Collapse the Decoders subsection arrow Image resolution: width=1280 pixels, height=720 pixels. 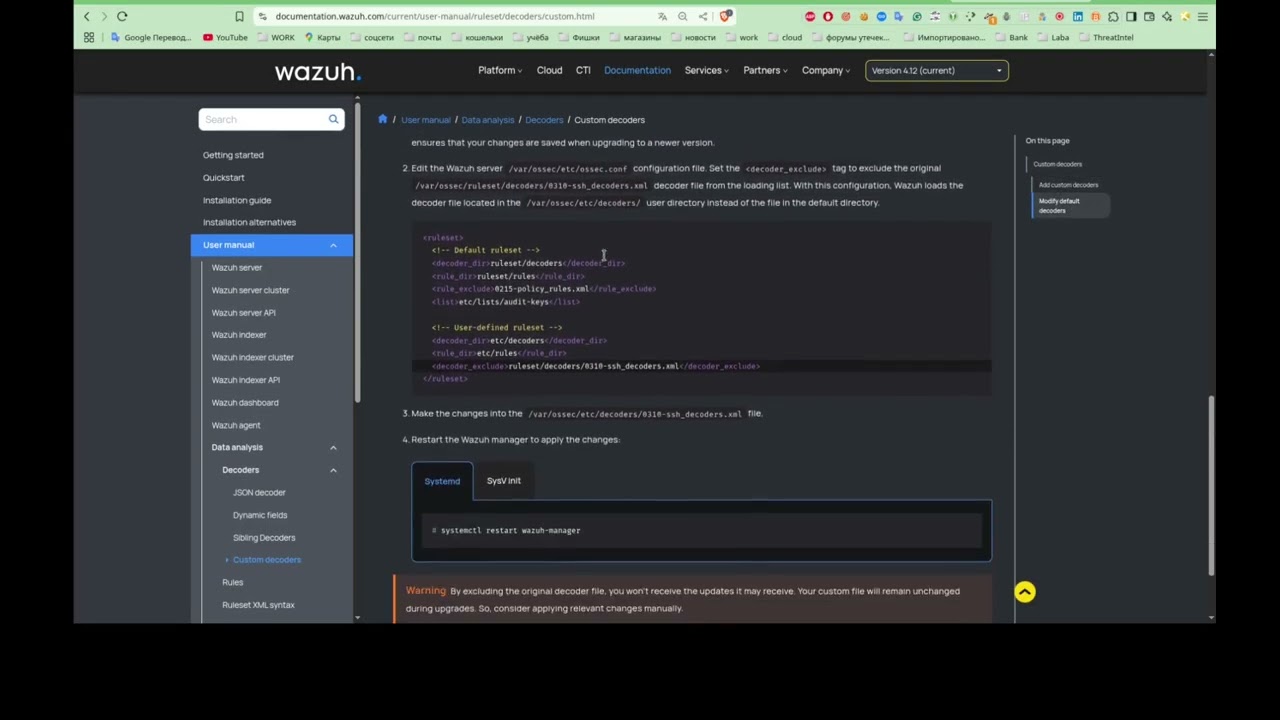point(333,470)
